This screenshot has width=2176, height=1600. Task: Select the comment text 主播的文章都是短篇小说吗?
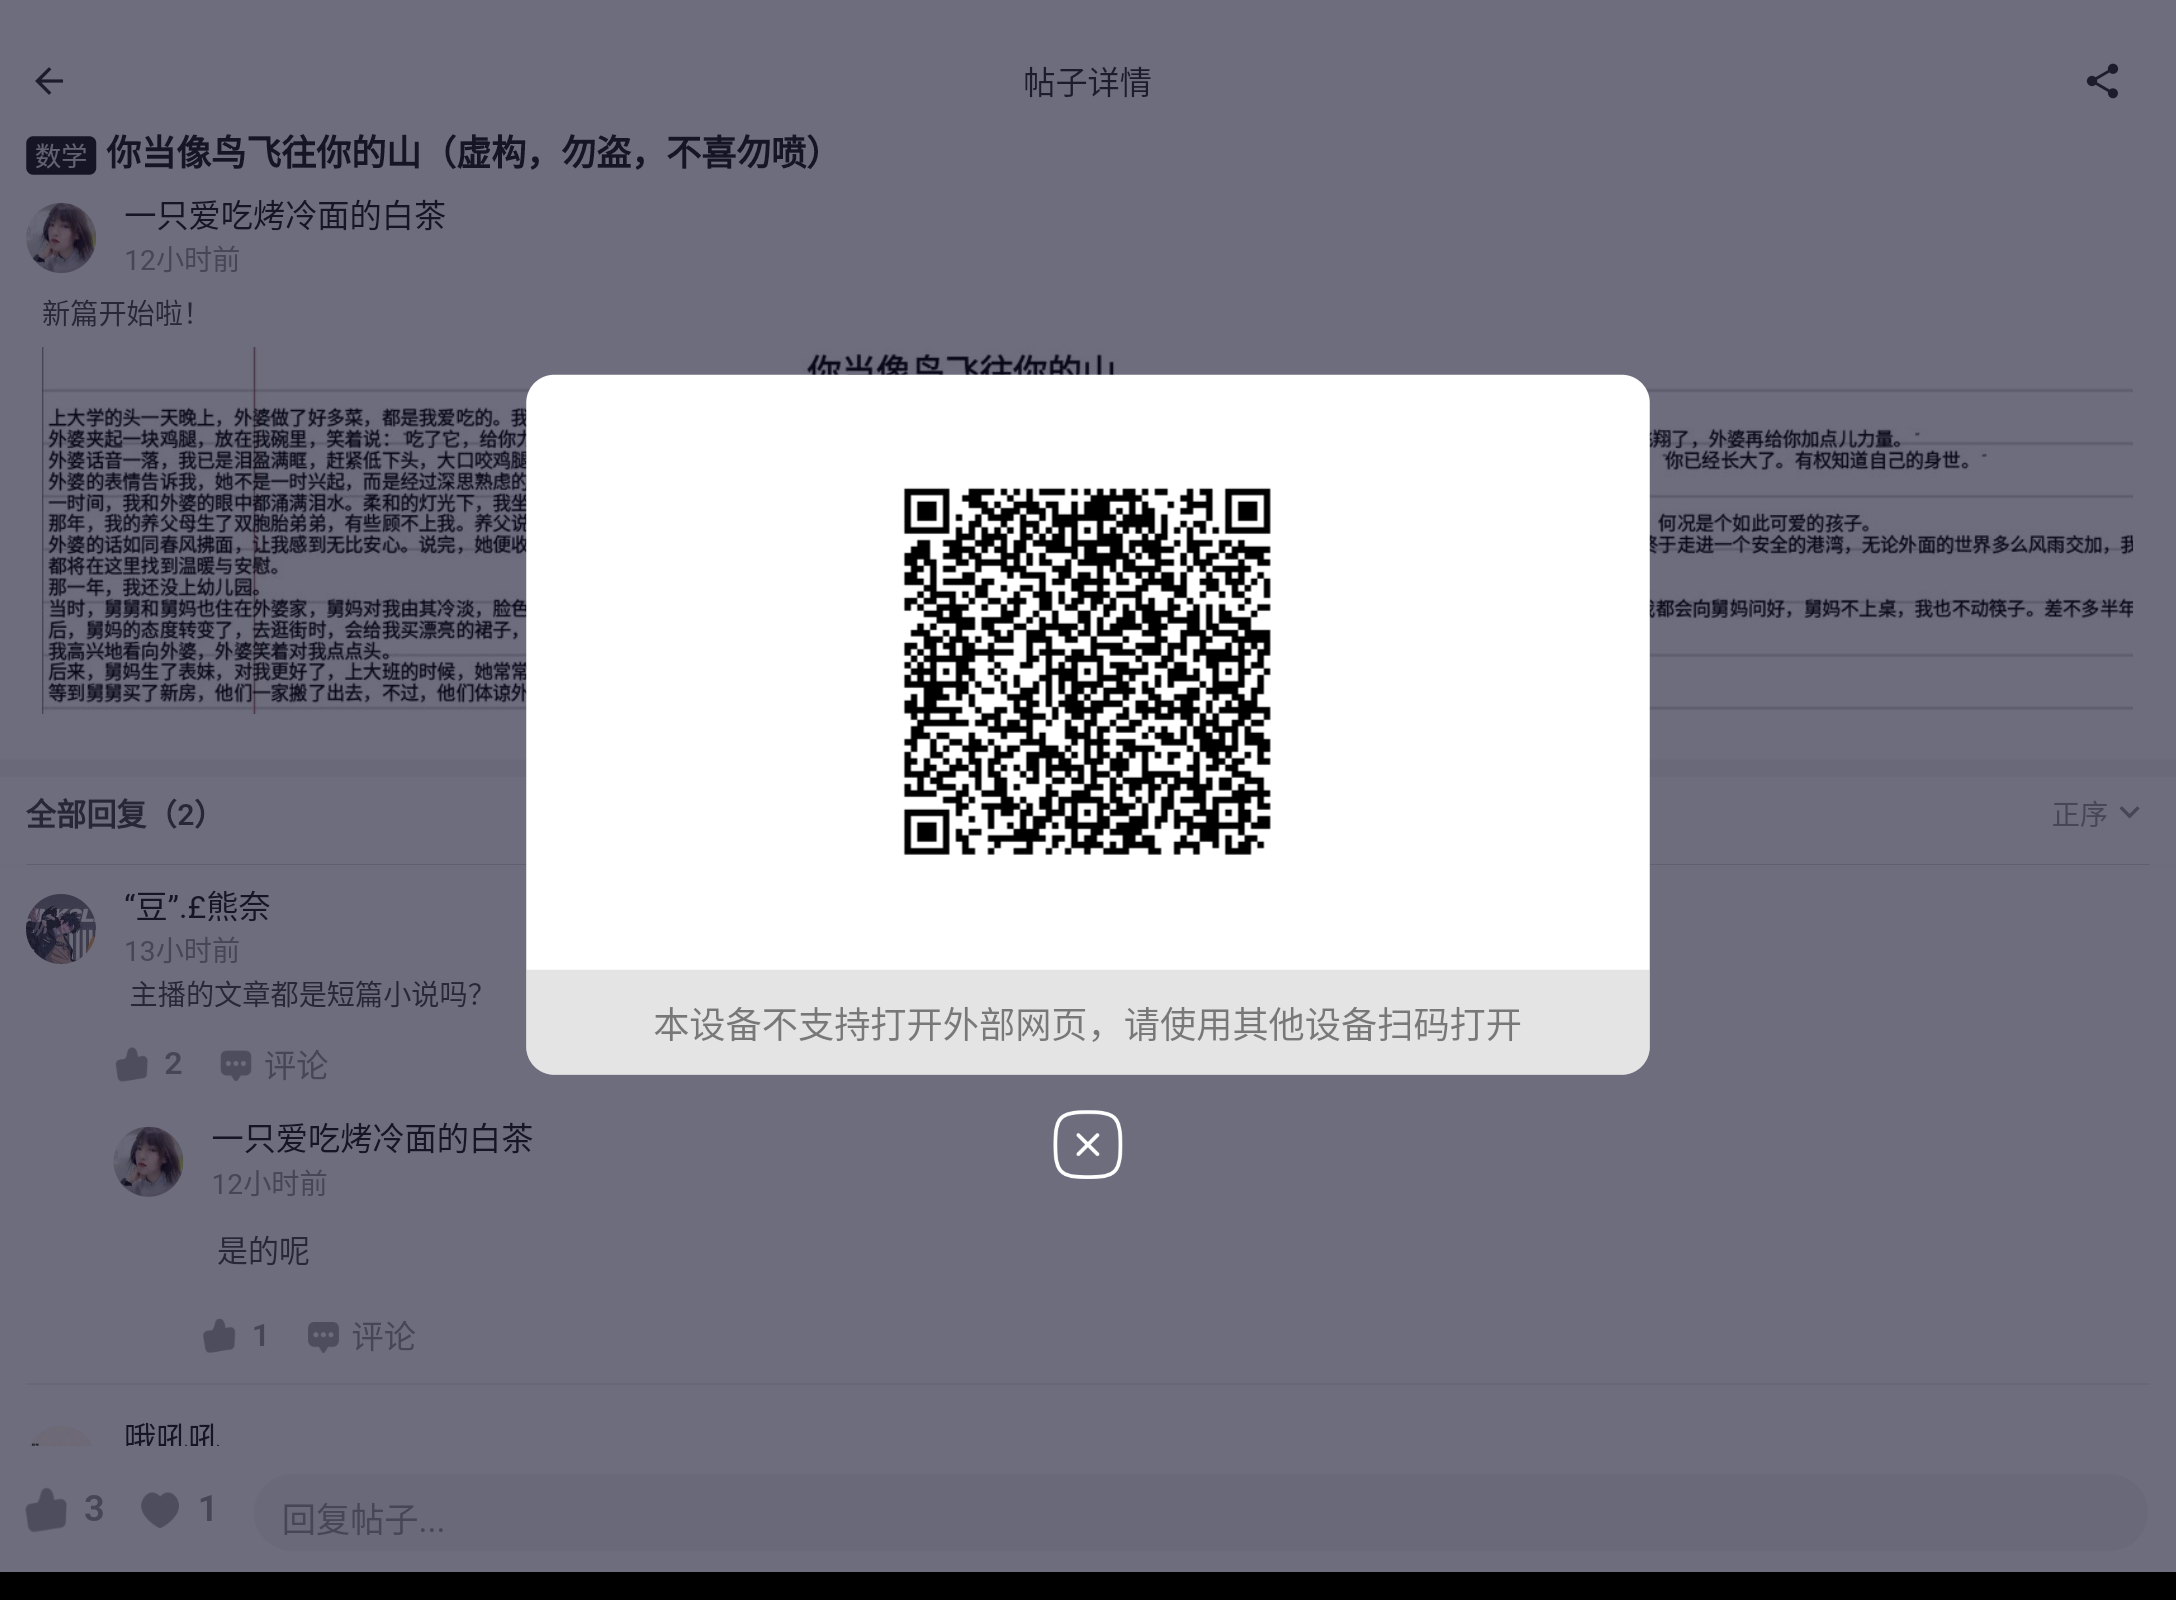[x=306, y=994]
